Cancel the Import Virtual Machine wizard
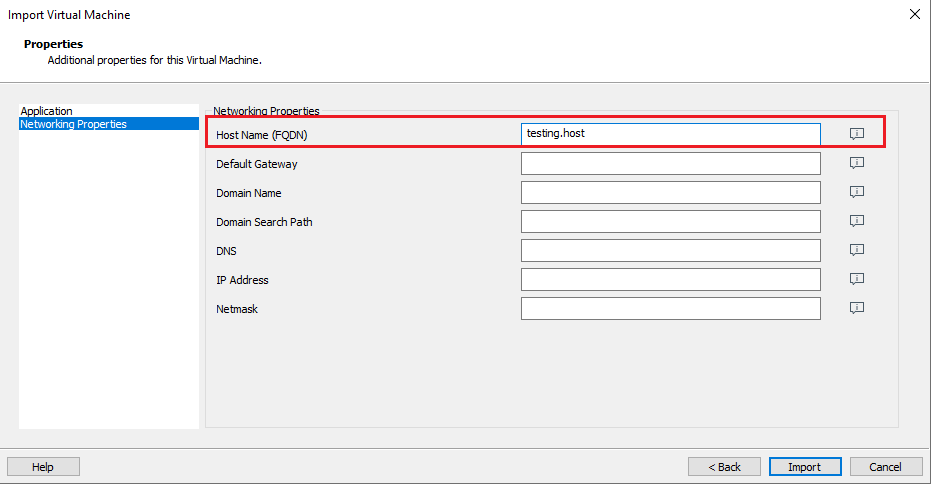 (x=886, y=467)
